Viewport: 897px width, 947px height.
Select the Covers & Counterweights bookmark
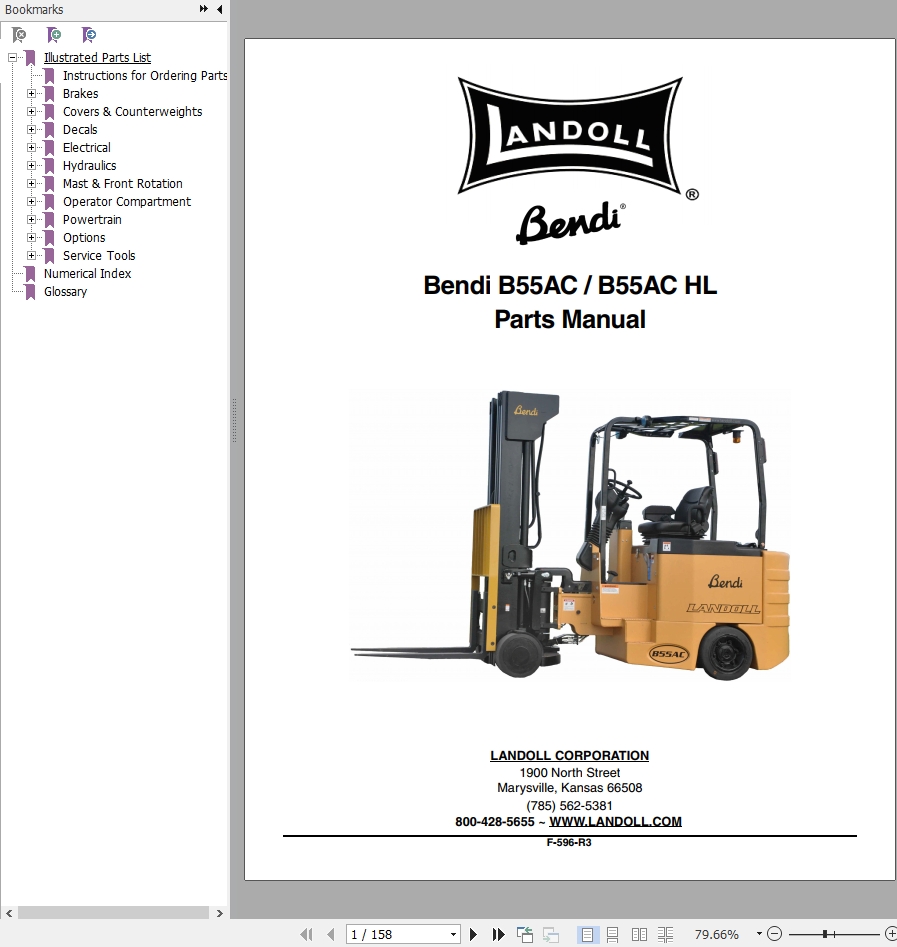[x=132, y=112]
